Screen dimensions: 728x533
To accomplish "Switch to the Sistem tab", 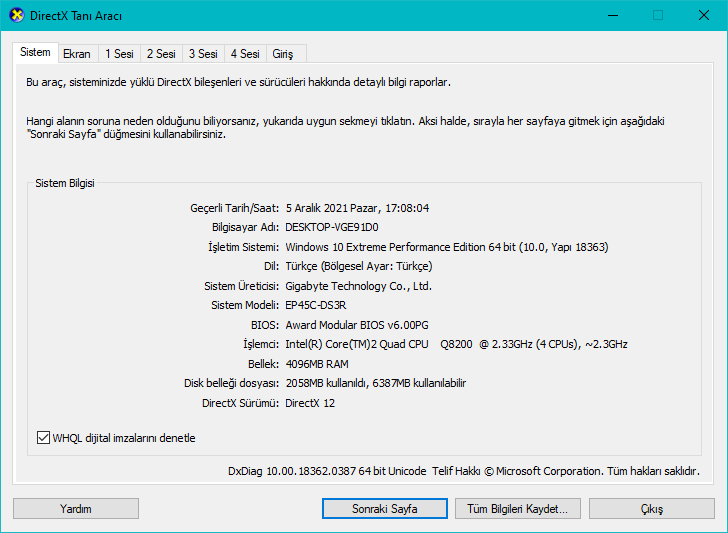I will click(x=35, y=52).
